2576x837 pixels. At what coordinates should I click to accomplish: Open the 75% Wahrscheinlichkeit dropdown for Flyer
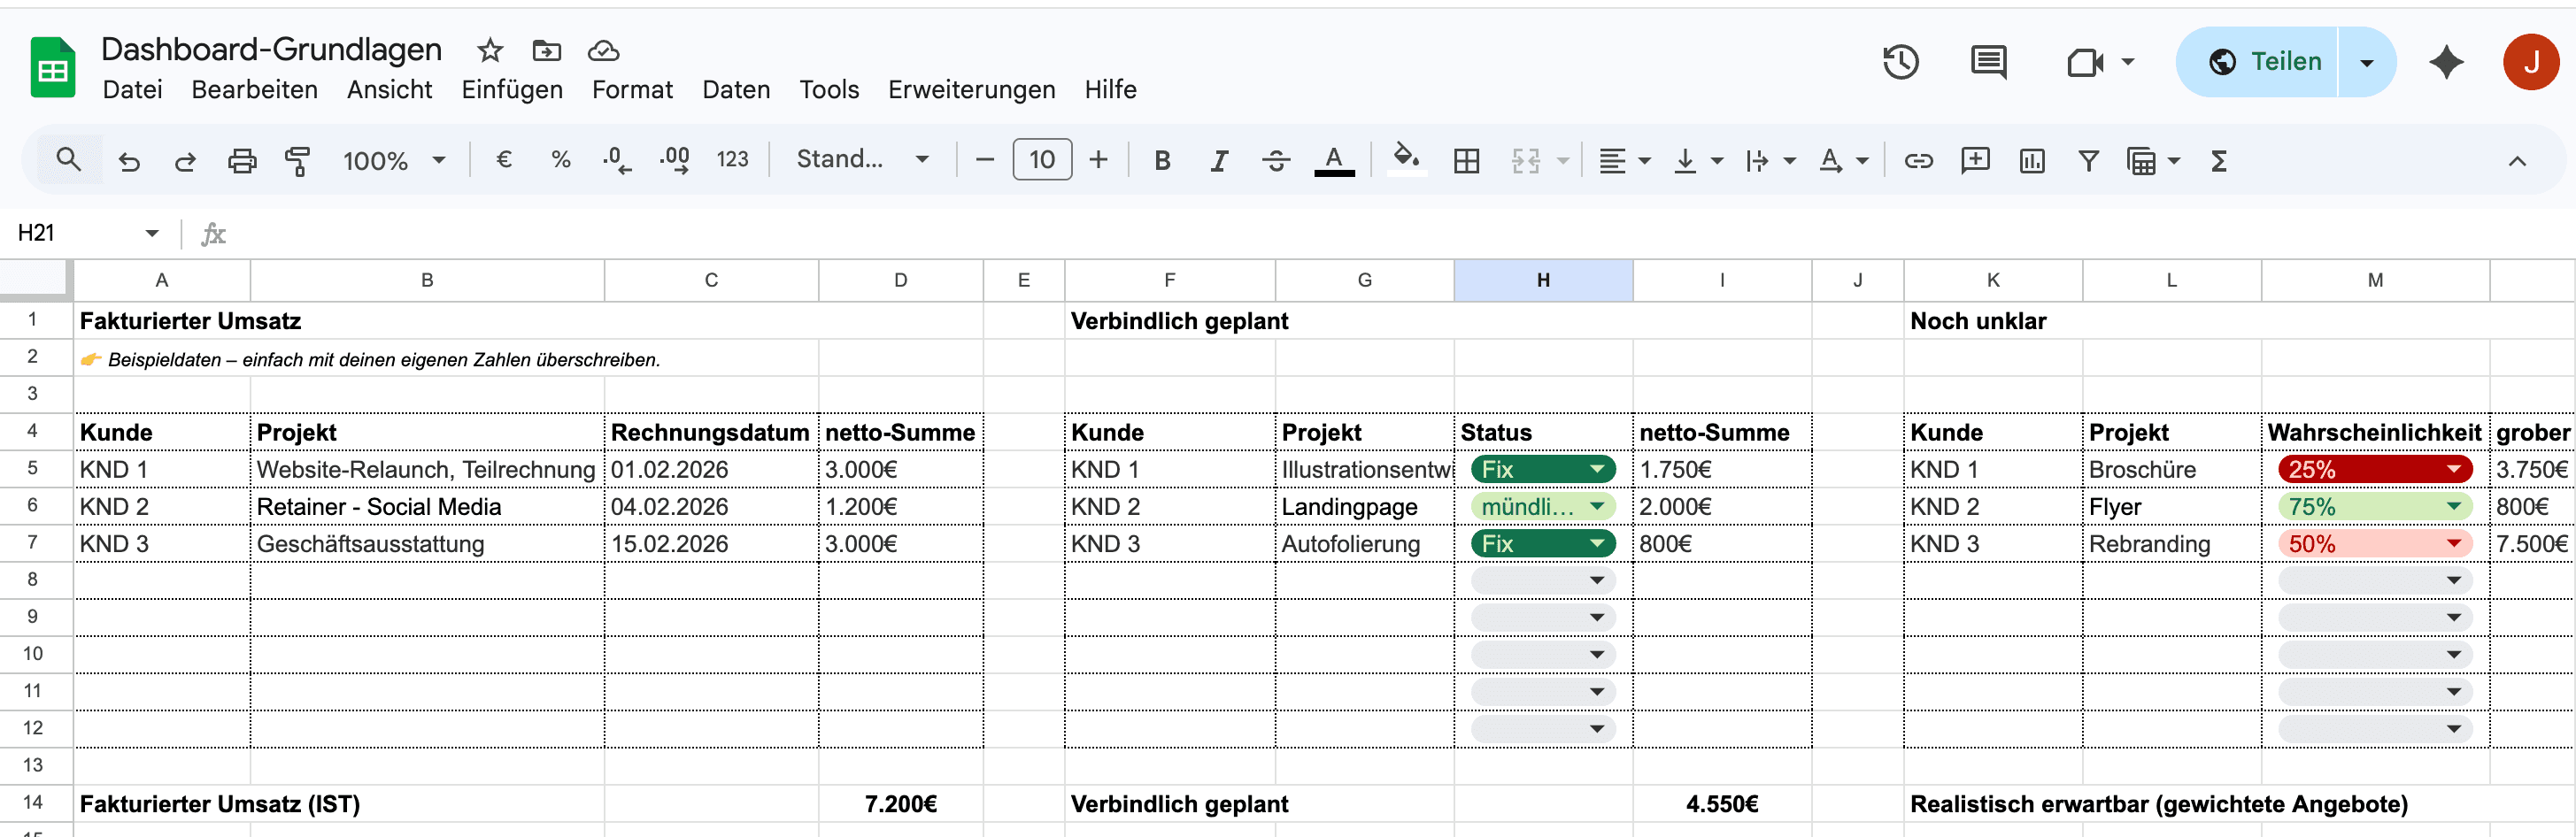pyautogui.click(x=2452, y=506)
